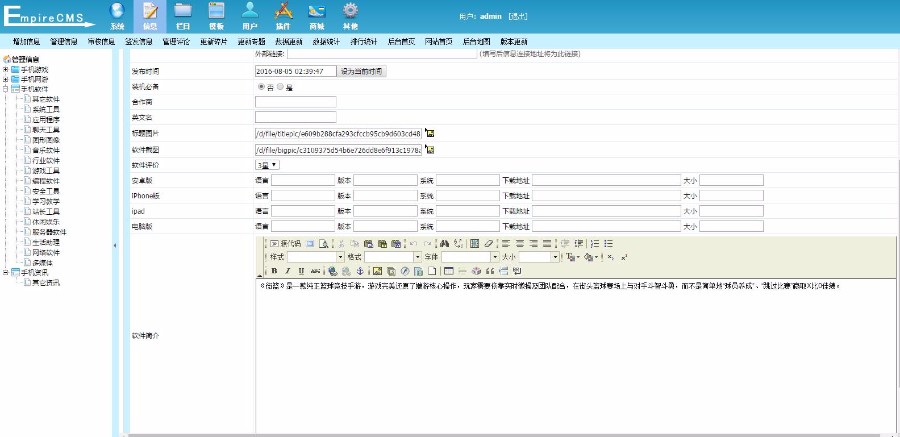Toggle editor source code view (源代码)
Viewport: 900px width, 437px height.
[285, 244]
